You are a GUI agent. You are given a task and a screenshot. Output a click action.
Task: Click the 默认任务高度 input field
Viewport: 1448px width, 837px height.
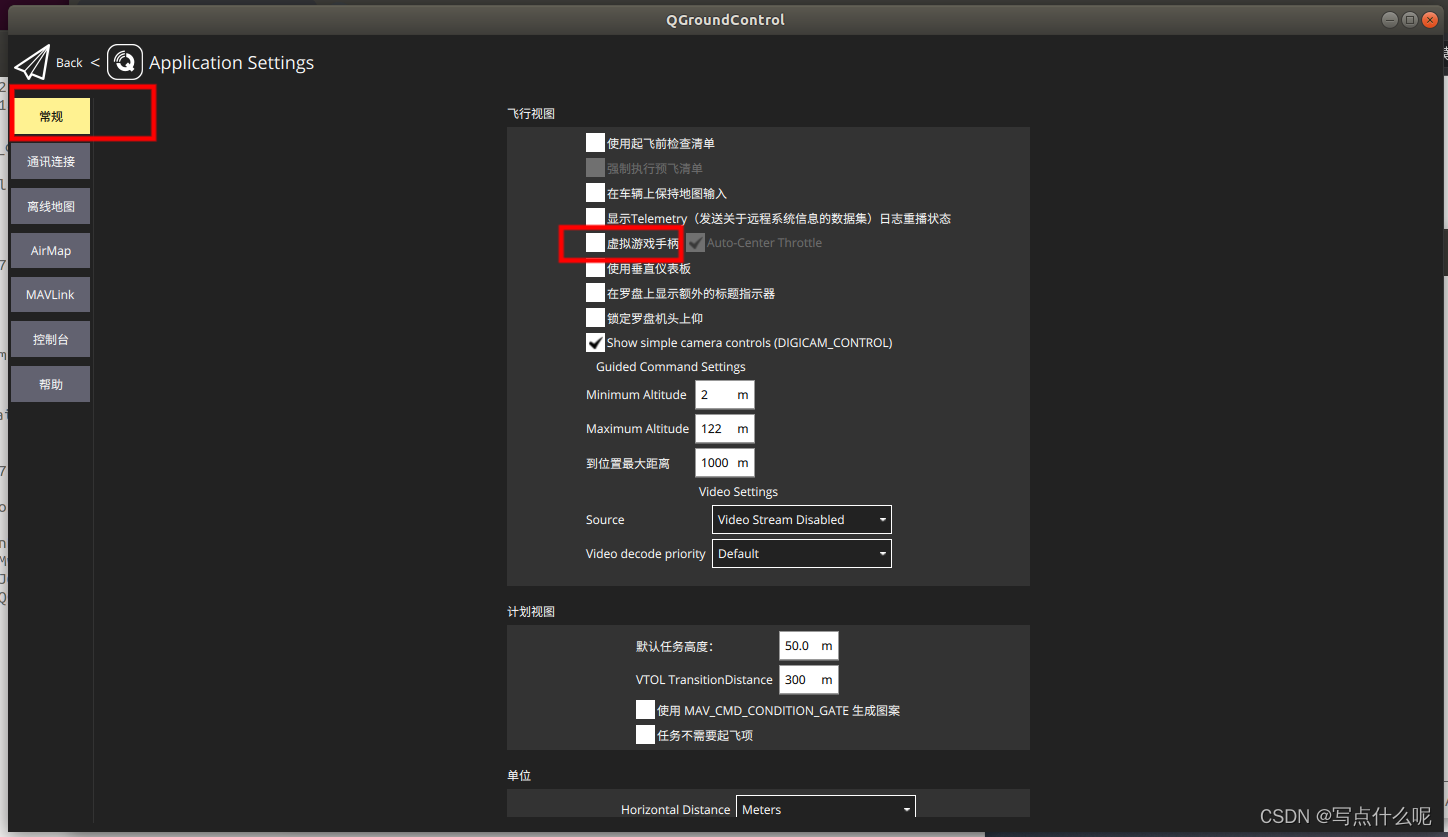click(x=808, y=646)
